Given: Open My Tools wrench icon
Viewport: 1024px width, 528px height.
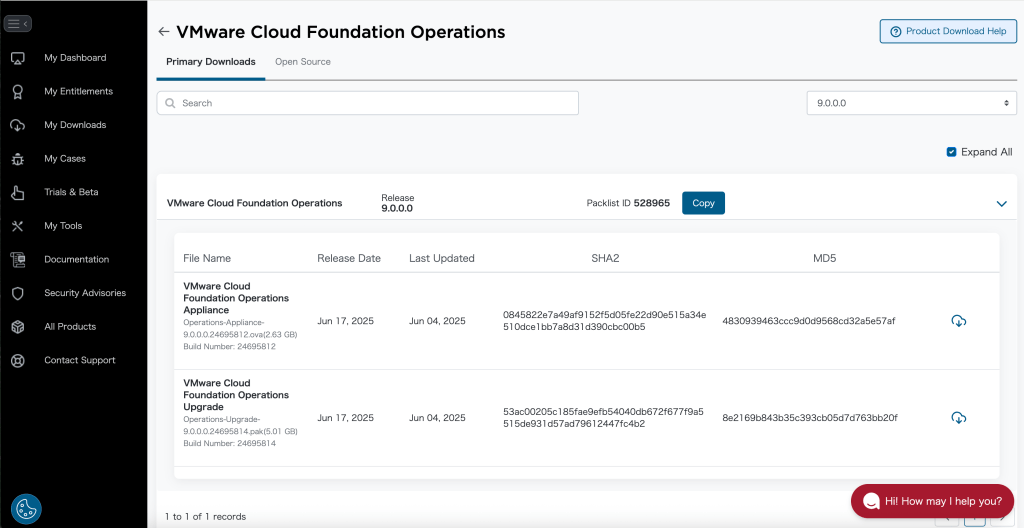Looking at the screenshot, I should coord(17,226).
